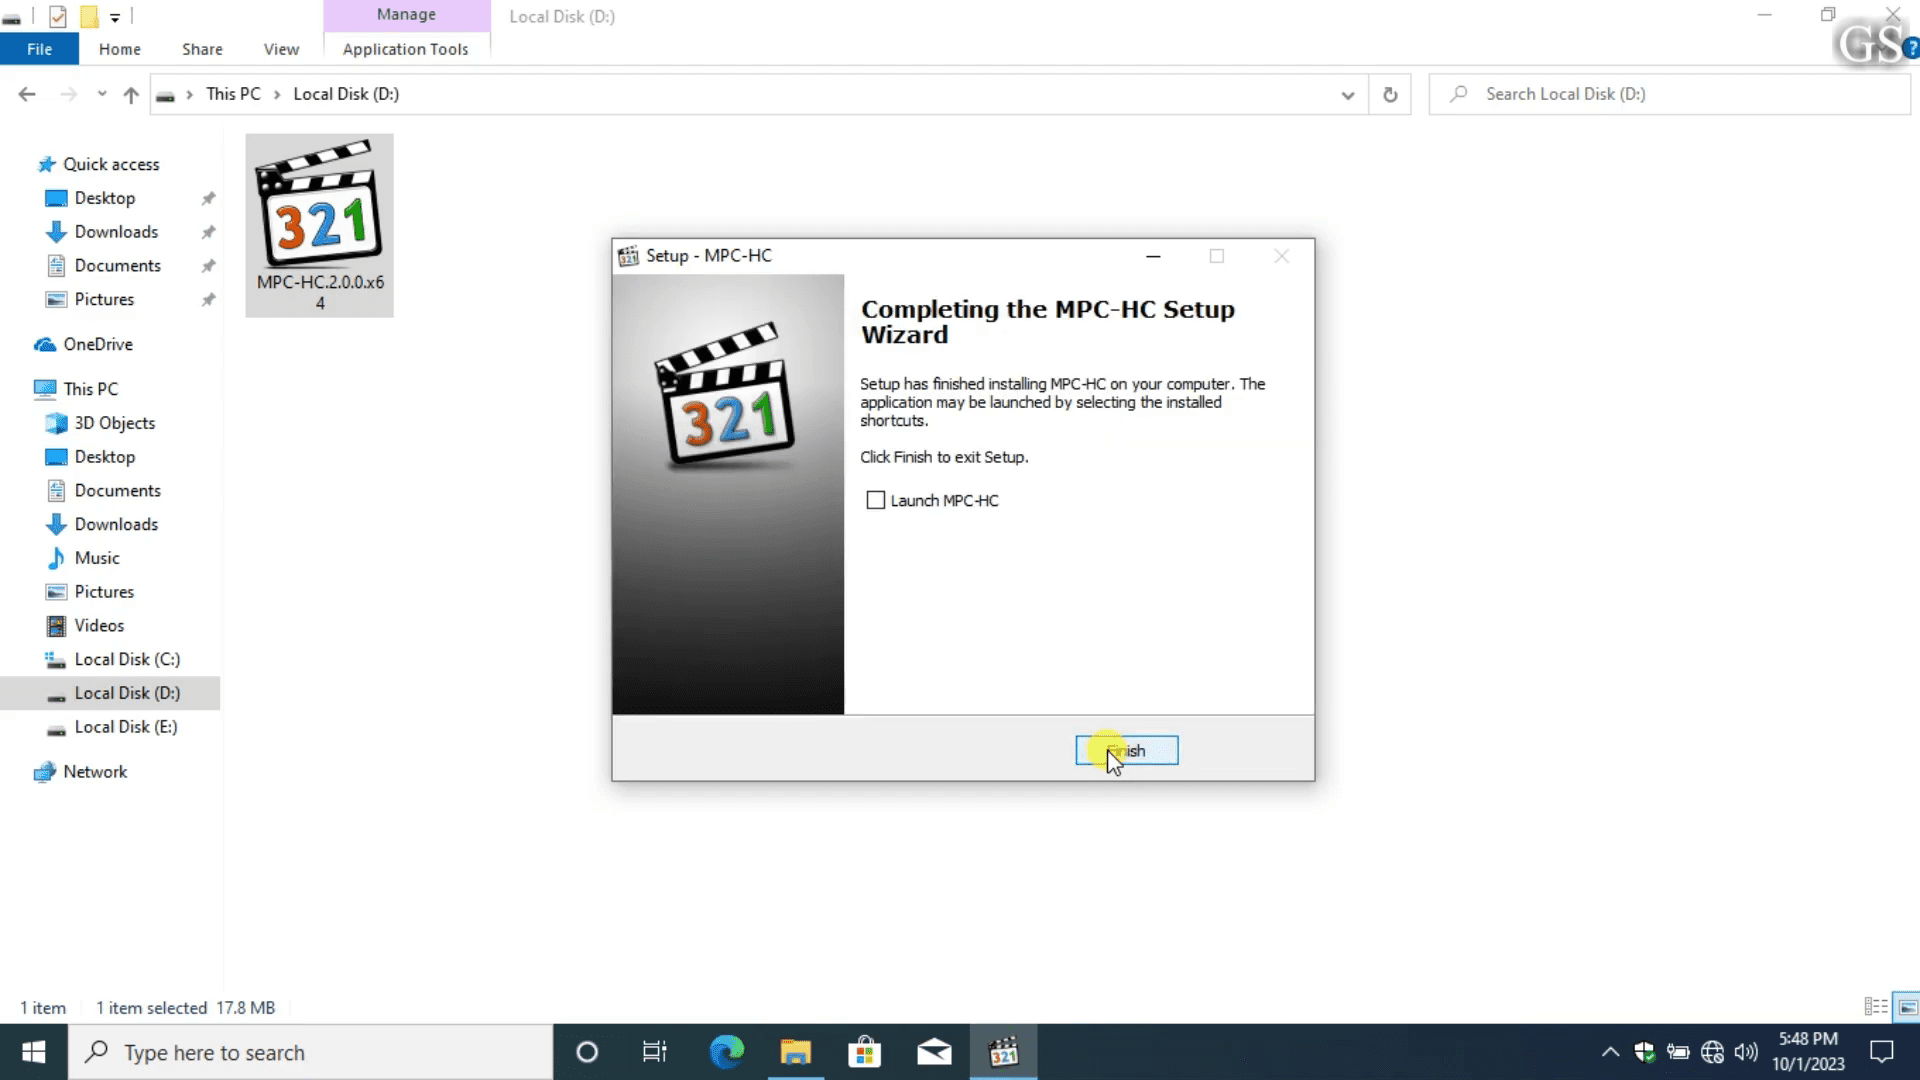Open Microsoft Store from taskbar

coord(865,1052)
